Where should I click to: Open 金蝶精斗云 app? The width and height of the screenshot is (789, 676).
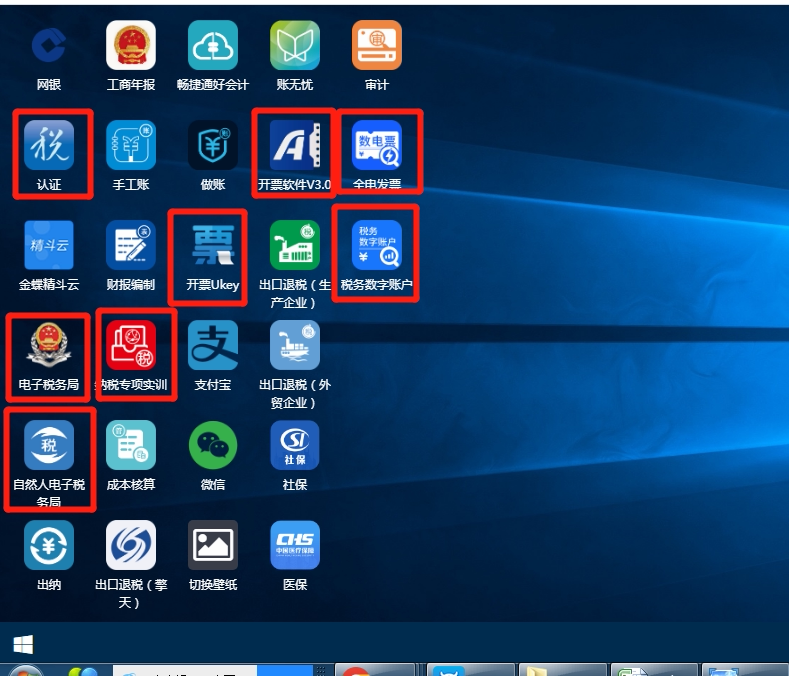coord(49,245)
